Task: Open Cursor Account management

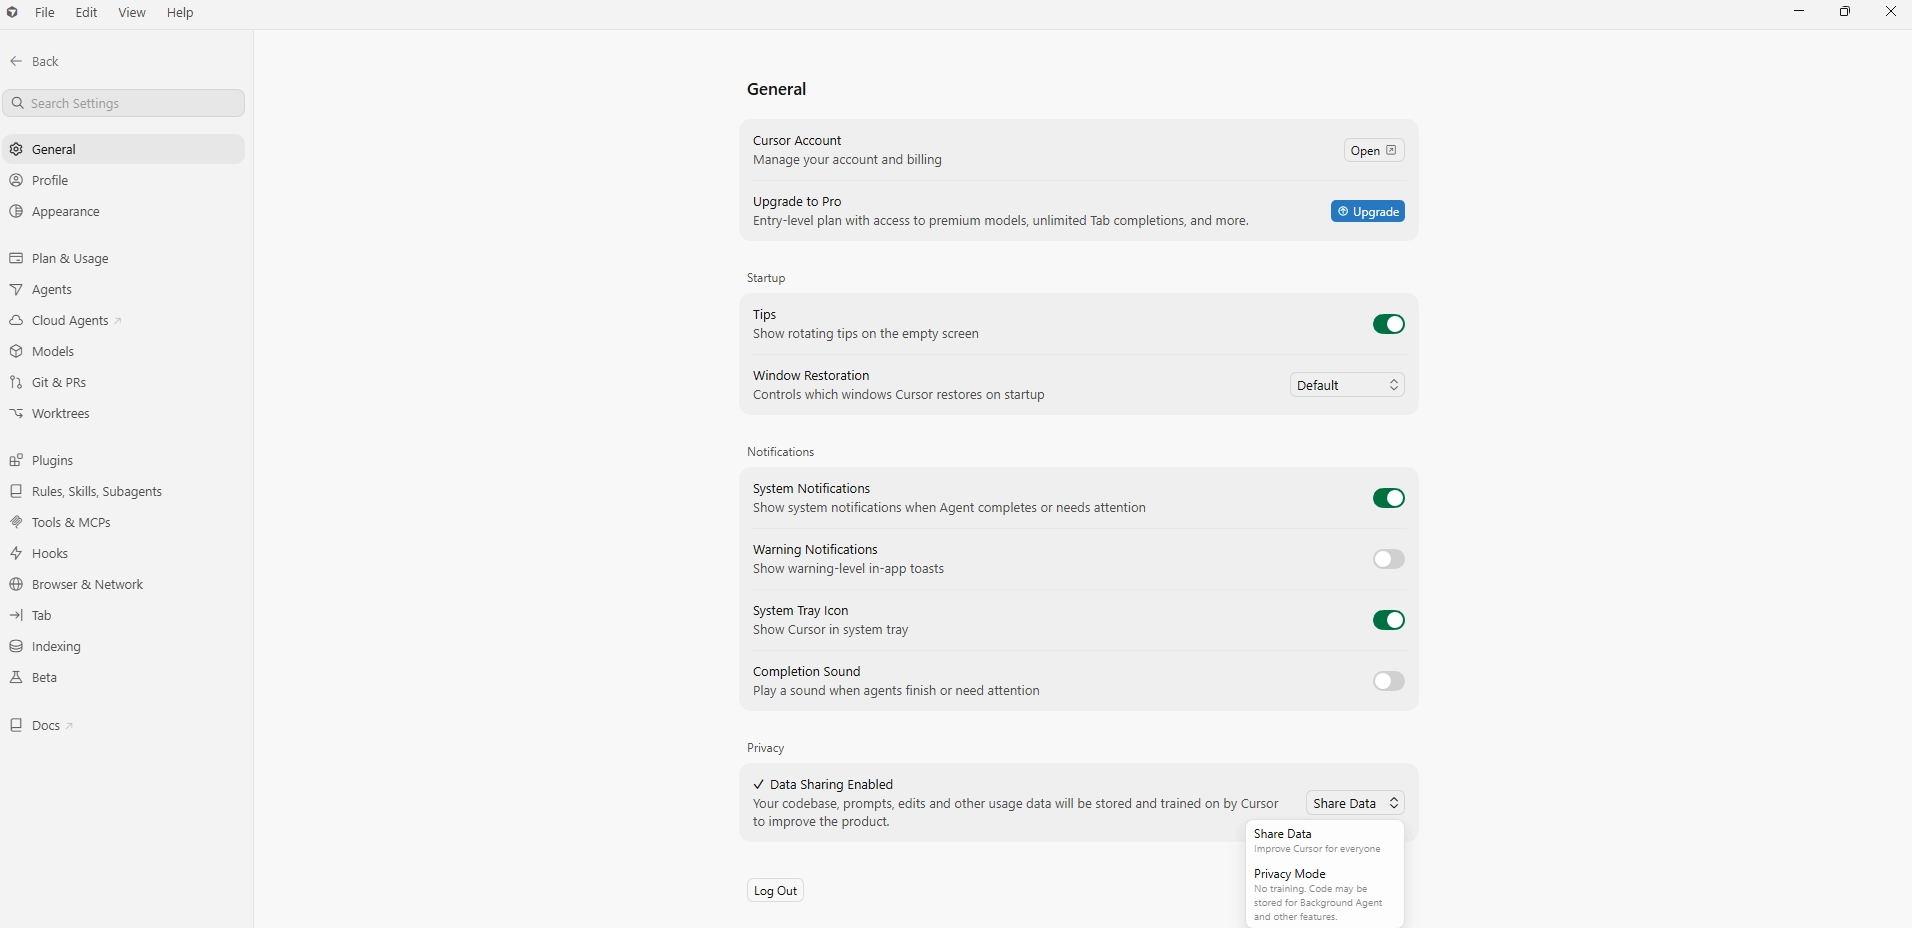Action: pyautogui.click(x=1374, y=150)
